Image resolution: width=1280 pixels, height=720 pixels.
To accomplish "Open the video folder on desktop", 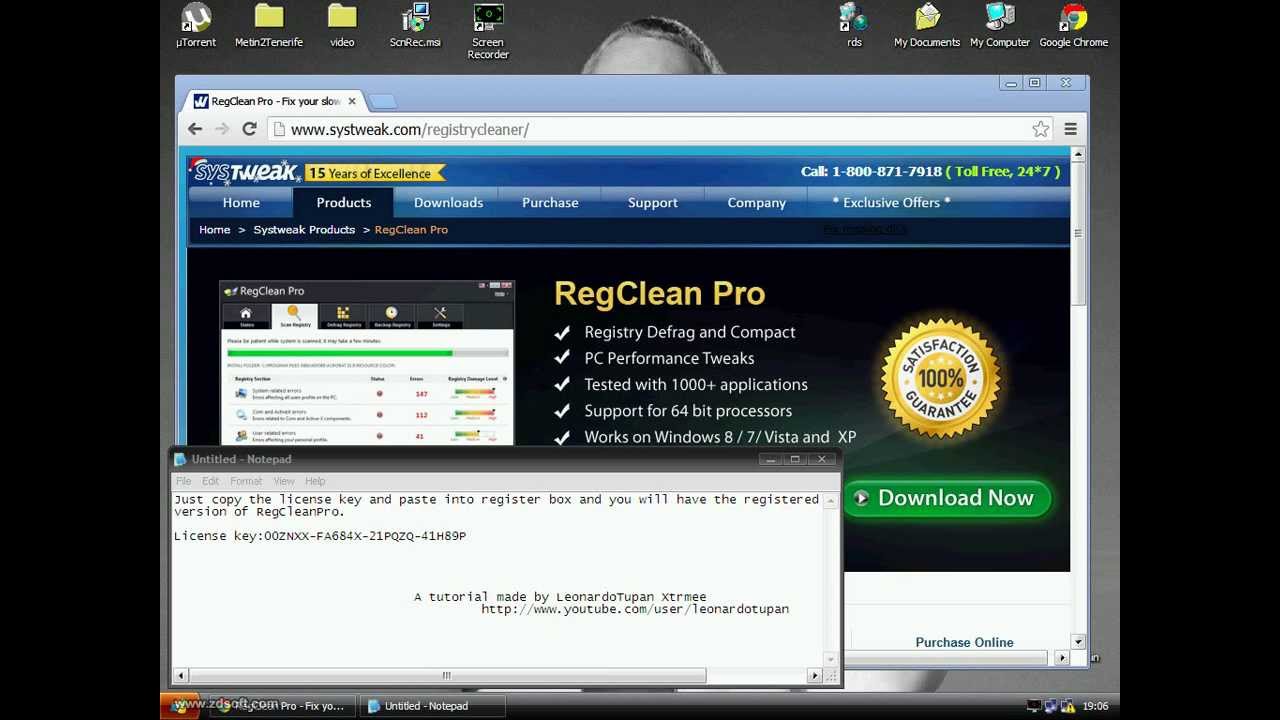I will [x=342, y=25].
